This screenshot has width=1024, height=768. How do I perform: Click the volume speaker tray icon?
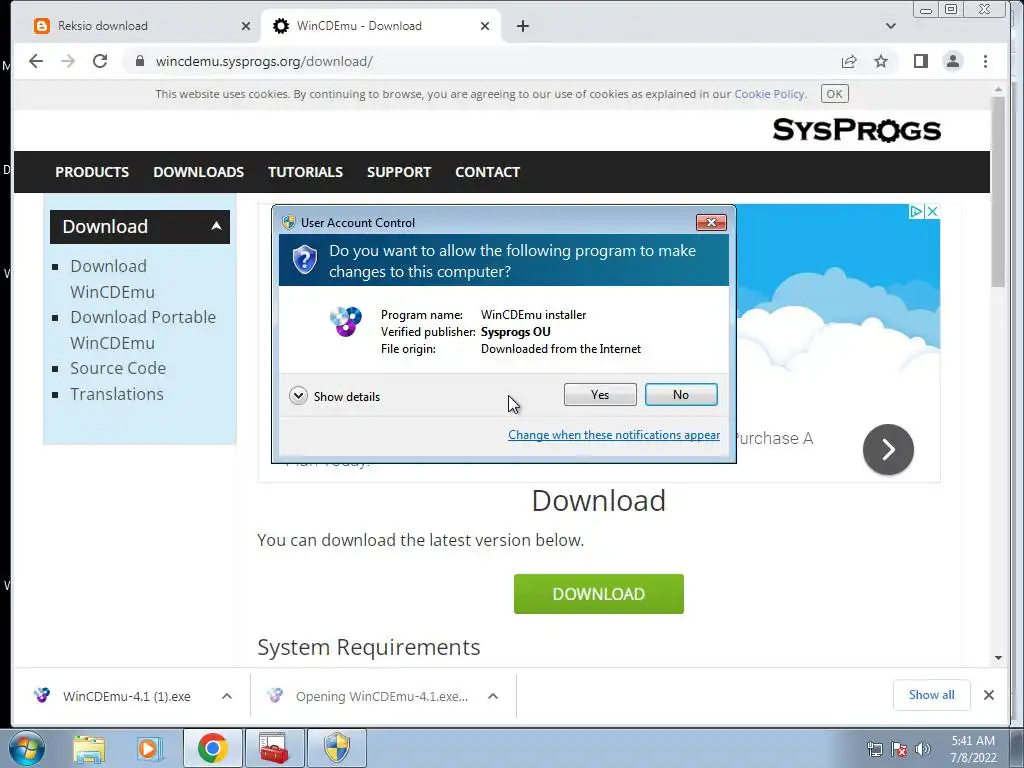[x=922, y=749]
